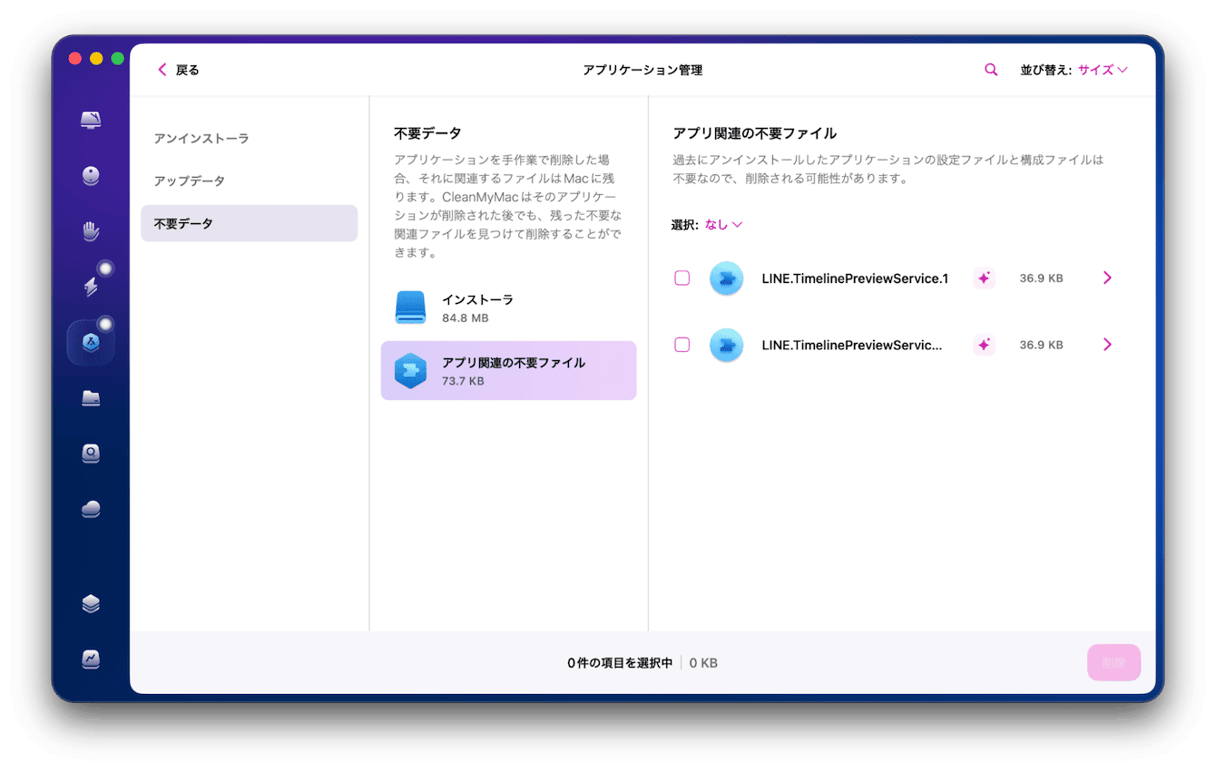
Task: Open Smart Care icon in sidebar
Action: tap(91, 121)
